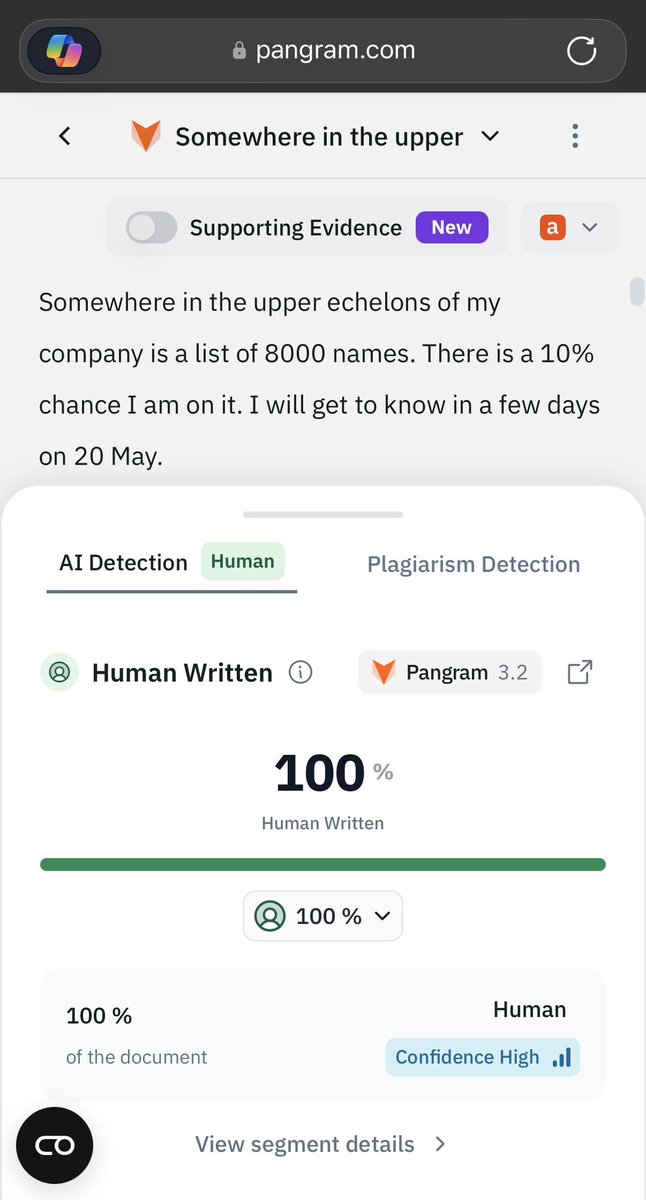Screen dimensions: 646x1200
Task: Open result in new window icon
Action: coord(580,673)
